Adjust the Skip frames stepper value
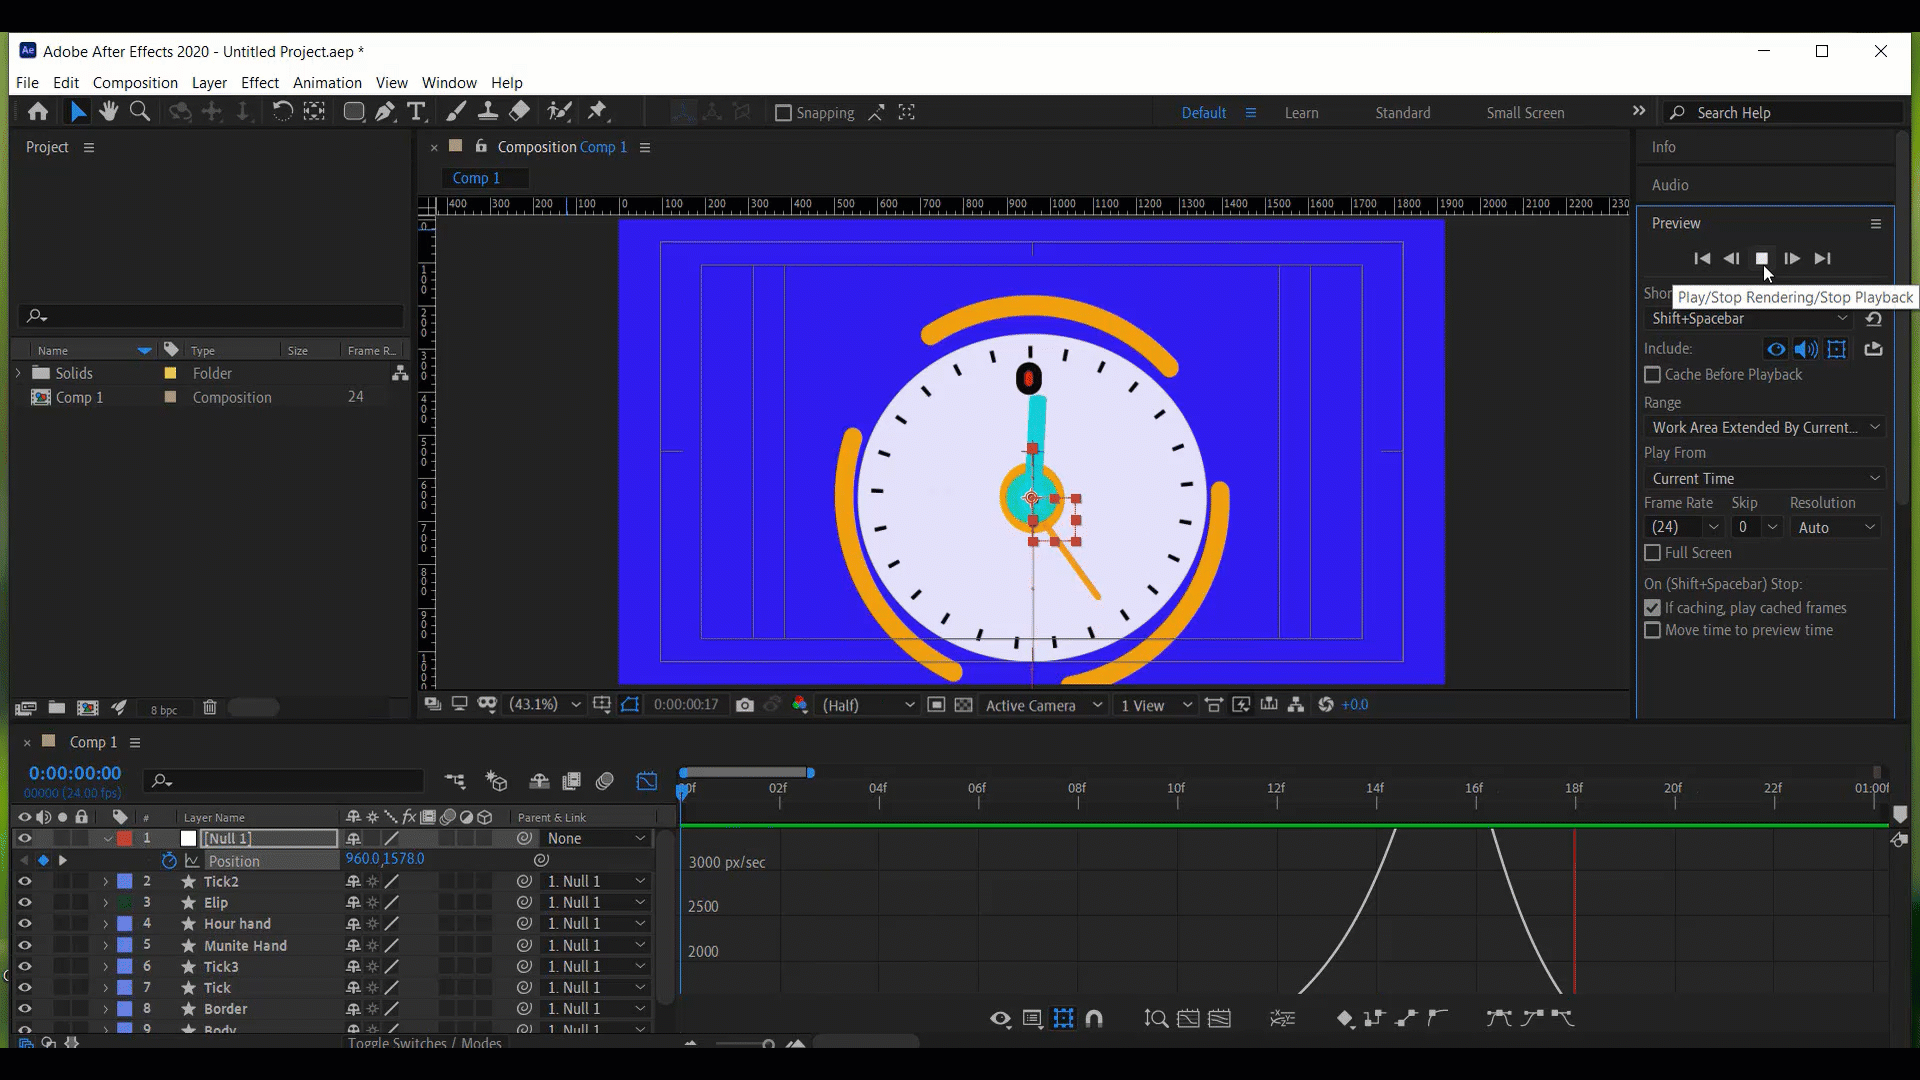The height and width of the screenshot is (1080, 1920). pyautogui.click(x=1745, y=526)
